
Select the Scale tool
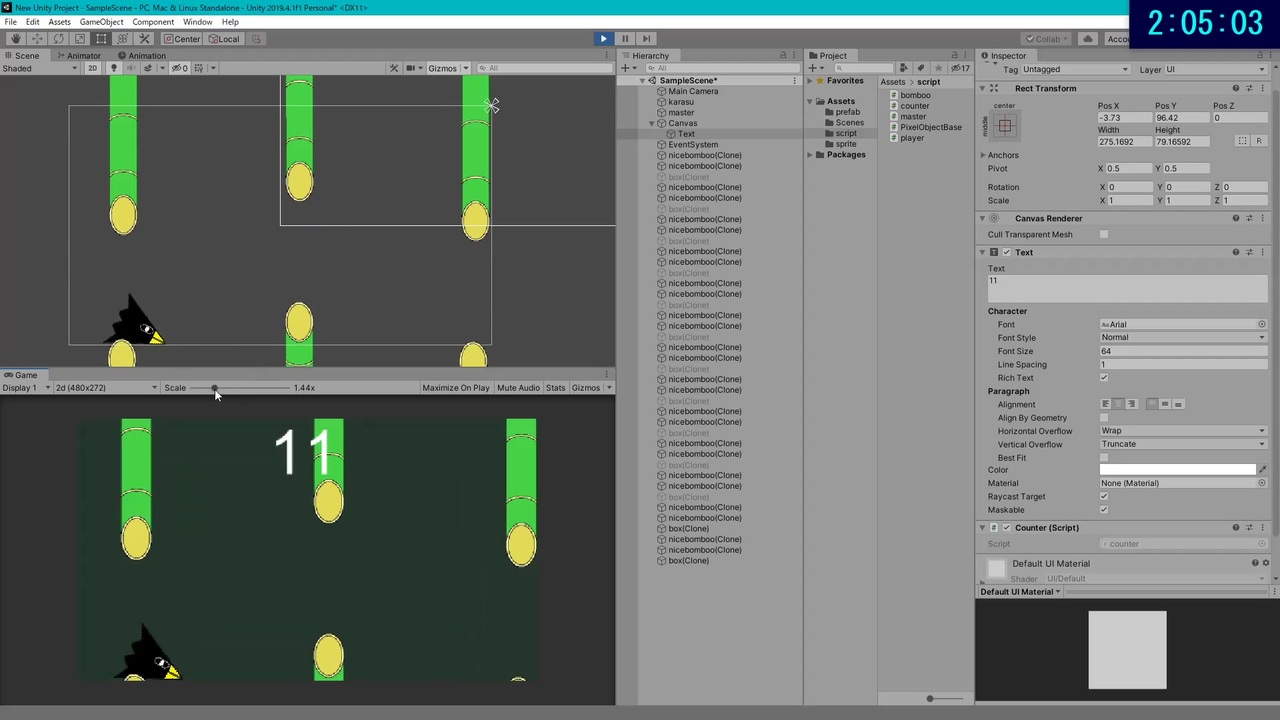tap(80, 39)
